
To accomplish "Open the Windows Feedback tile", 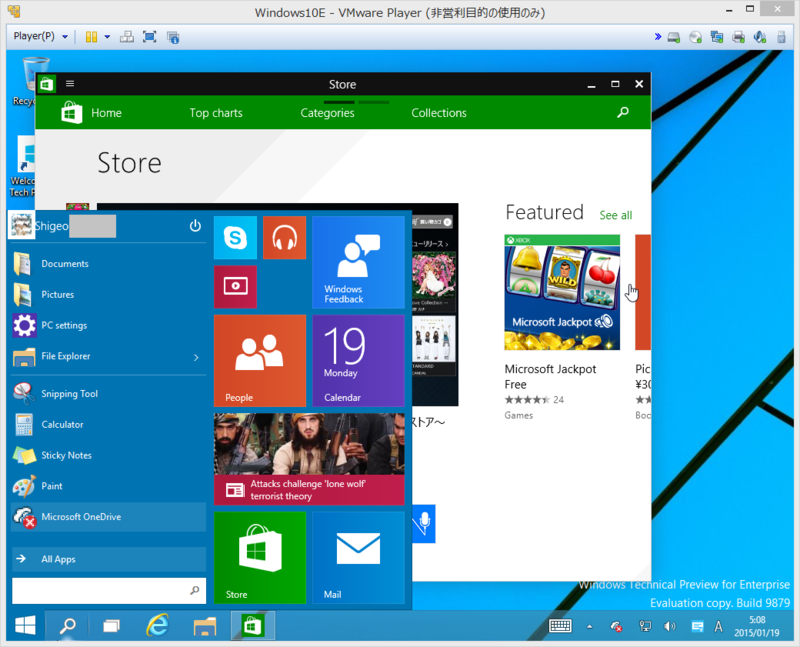I will [x=358, y=262].
